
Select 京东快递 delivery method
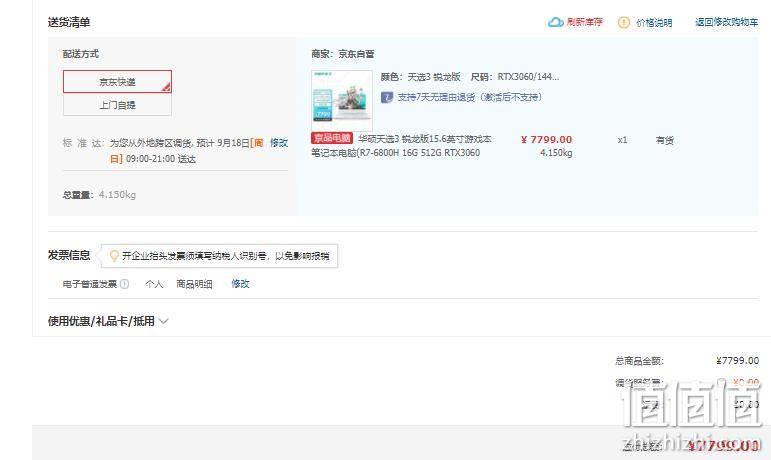click(117, 82)
